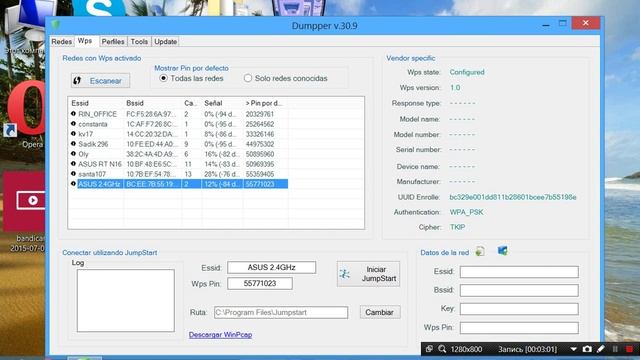Screen dimensions: 640x360
Task: Click the 1280x800 resolution on the recorder bar
Action: point(466,349)
